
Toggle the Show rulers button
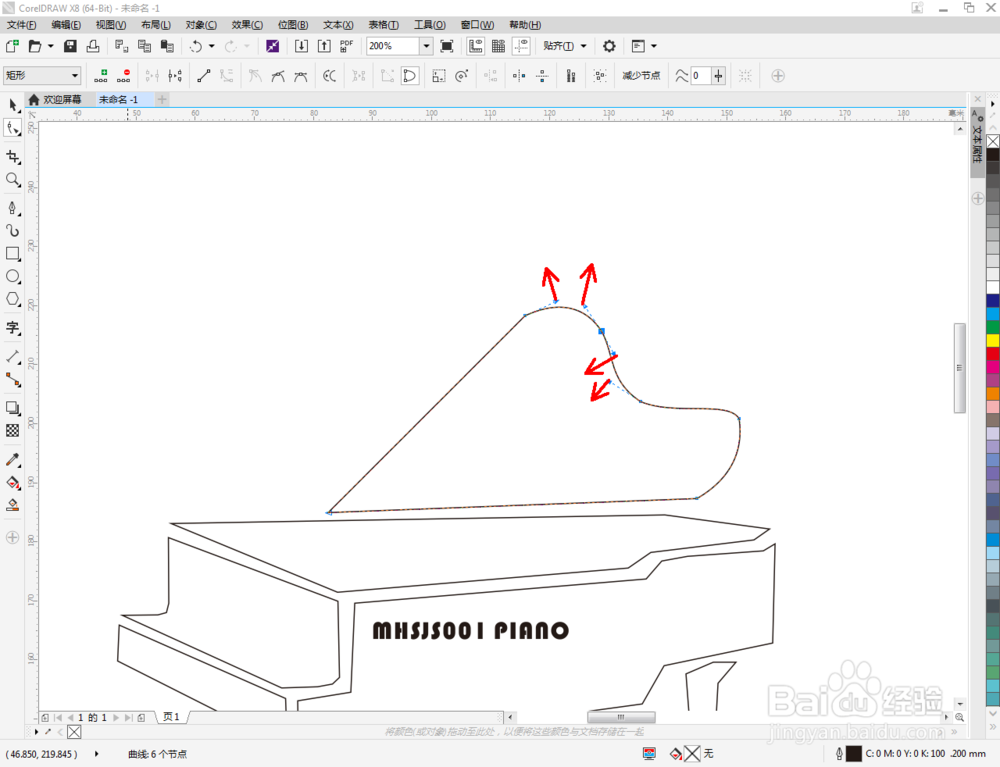click(x=476, y=46)
